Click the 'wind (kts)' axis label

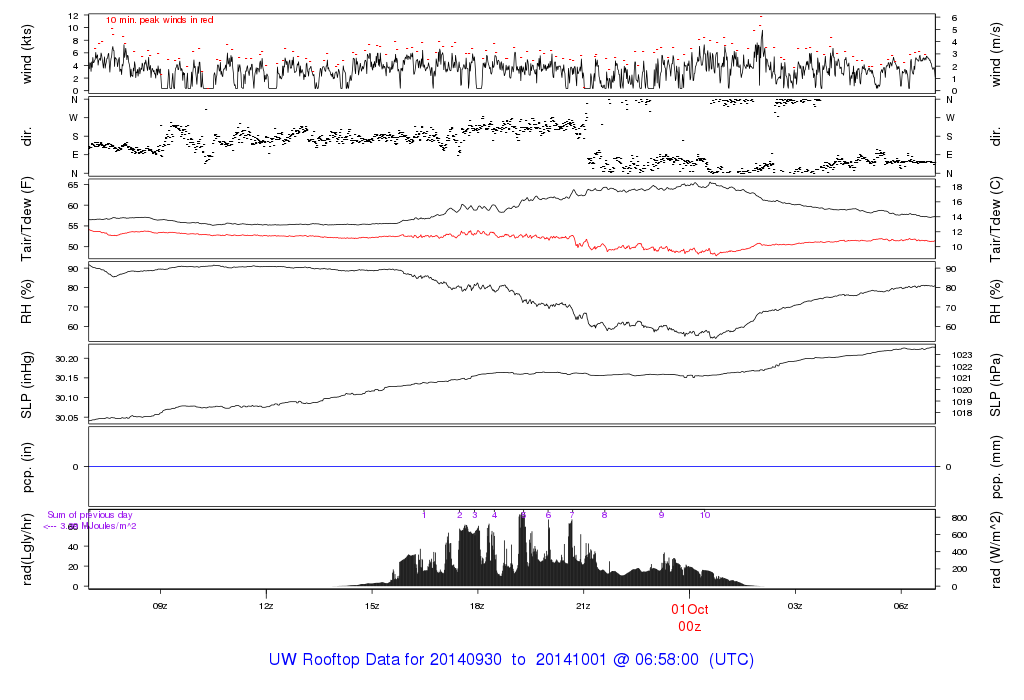coord(27,54)
